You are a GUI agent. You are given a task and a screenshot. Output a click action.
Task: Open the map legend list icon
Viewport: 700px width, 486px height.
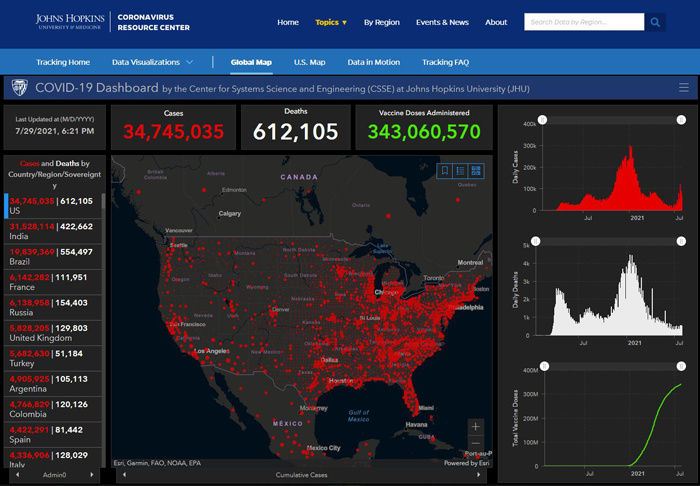460,170
